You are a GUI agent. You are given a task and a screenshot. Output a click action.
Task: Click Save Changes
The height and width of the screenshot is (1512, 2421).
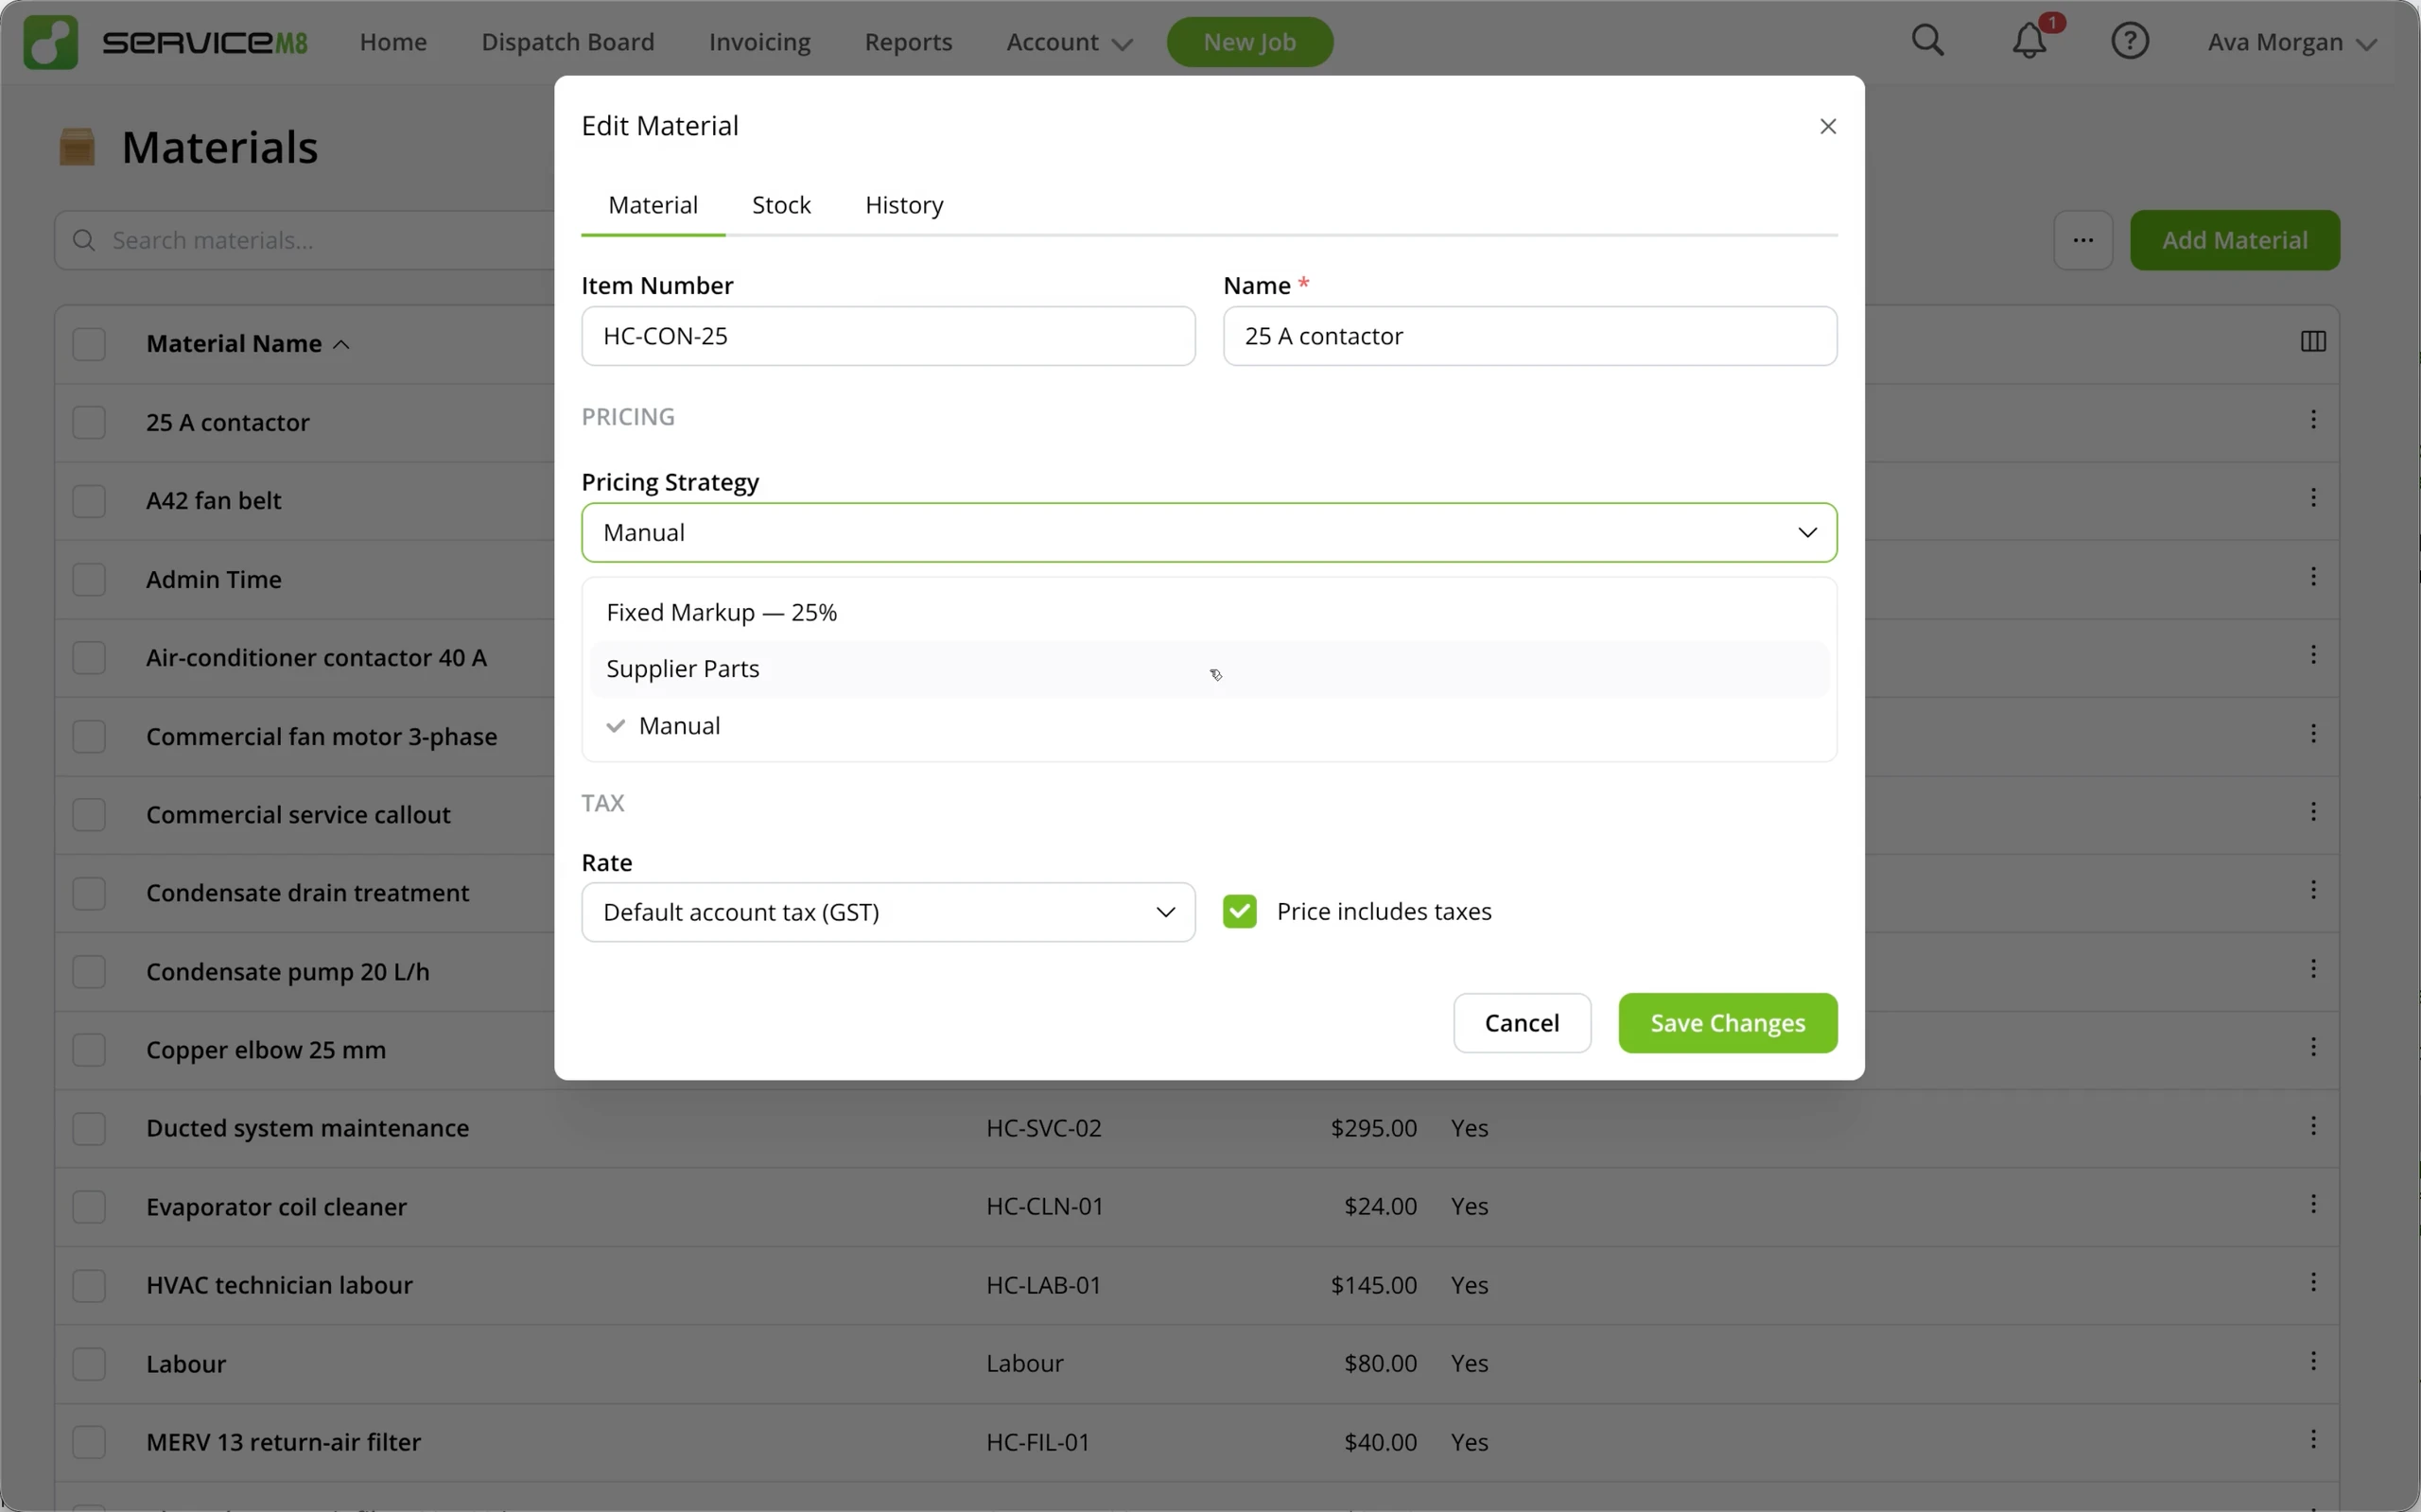click(1727, 1023)
